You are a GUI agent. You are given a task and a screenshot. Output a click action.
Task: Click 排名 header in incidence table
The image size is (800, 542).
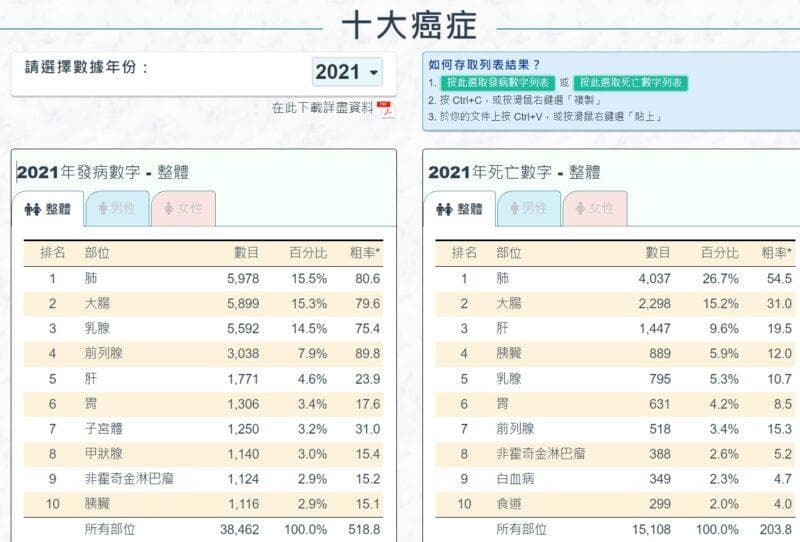pyautogui.click(x=53, y=253)
